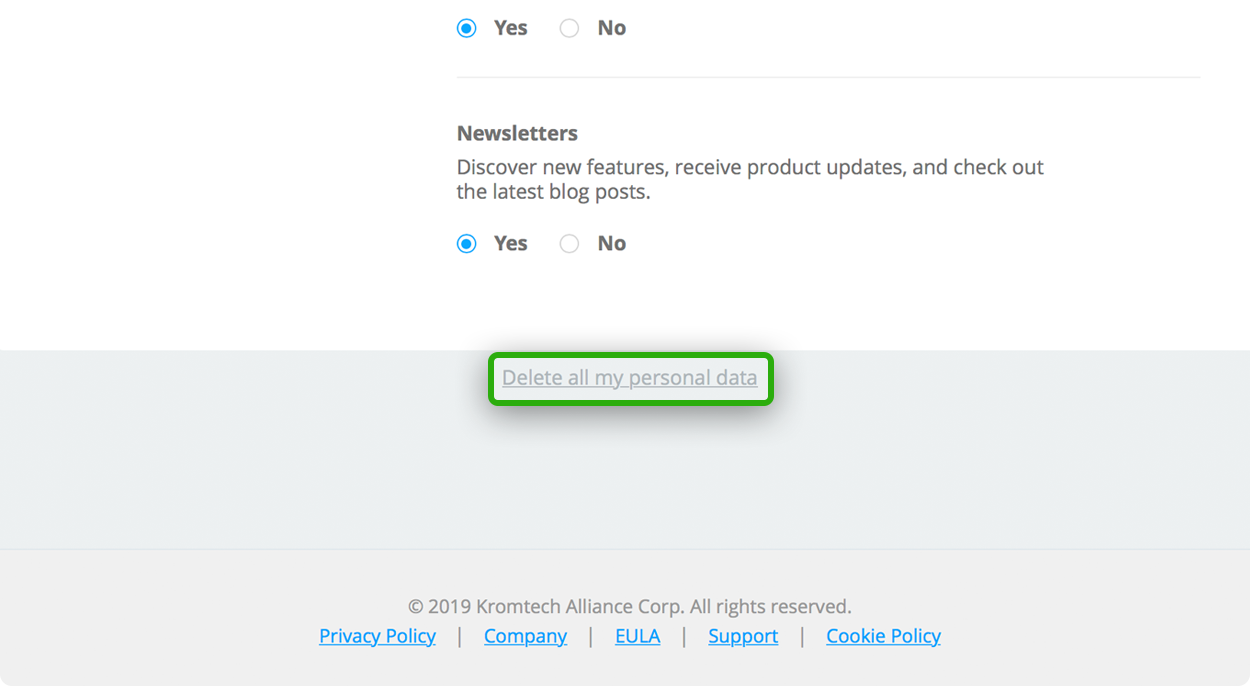1250x686 pixels.
Task: Choose the No radio in the top section
Action: pyautogui.click(x=569, y=28)
